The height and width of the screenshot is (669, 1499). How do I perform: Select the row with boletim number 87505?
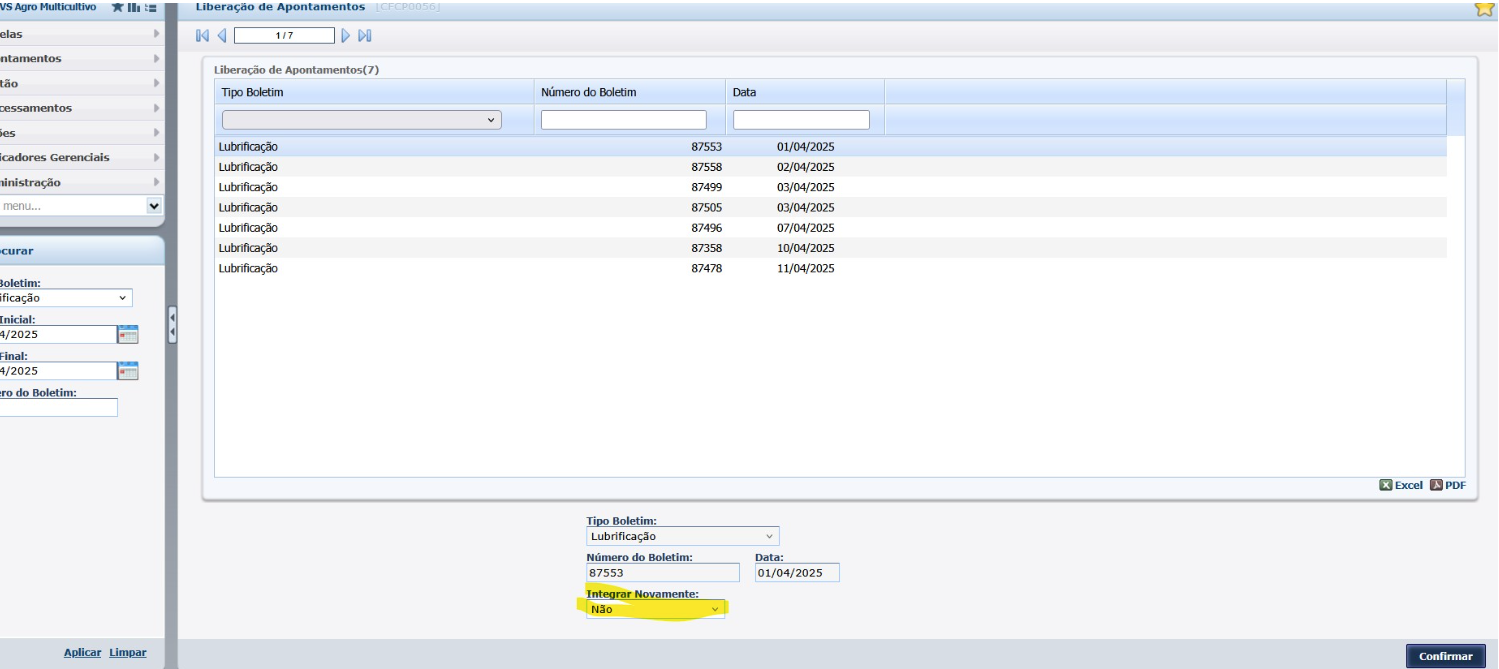(706, 208)
